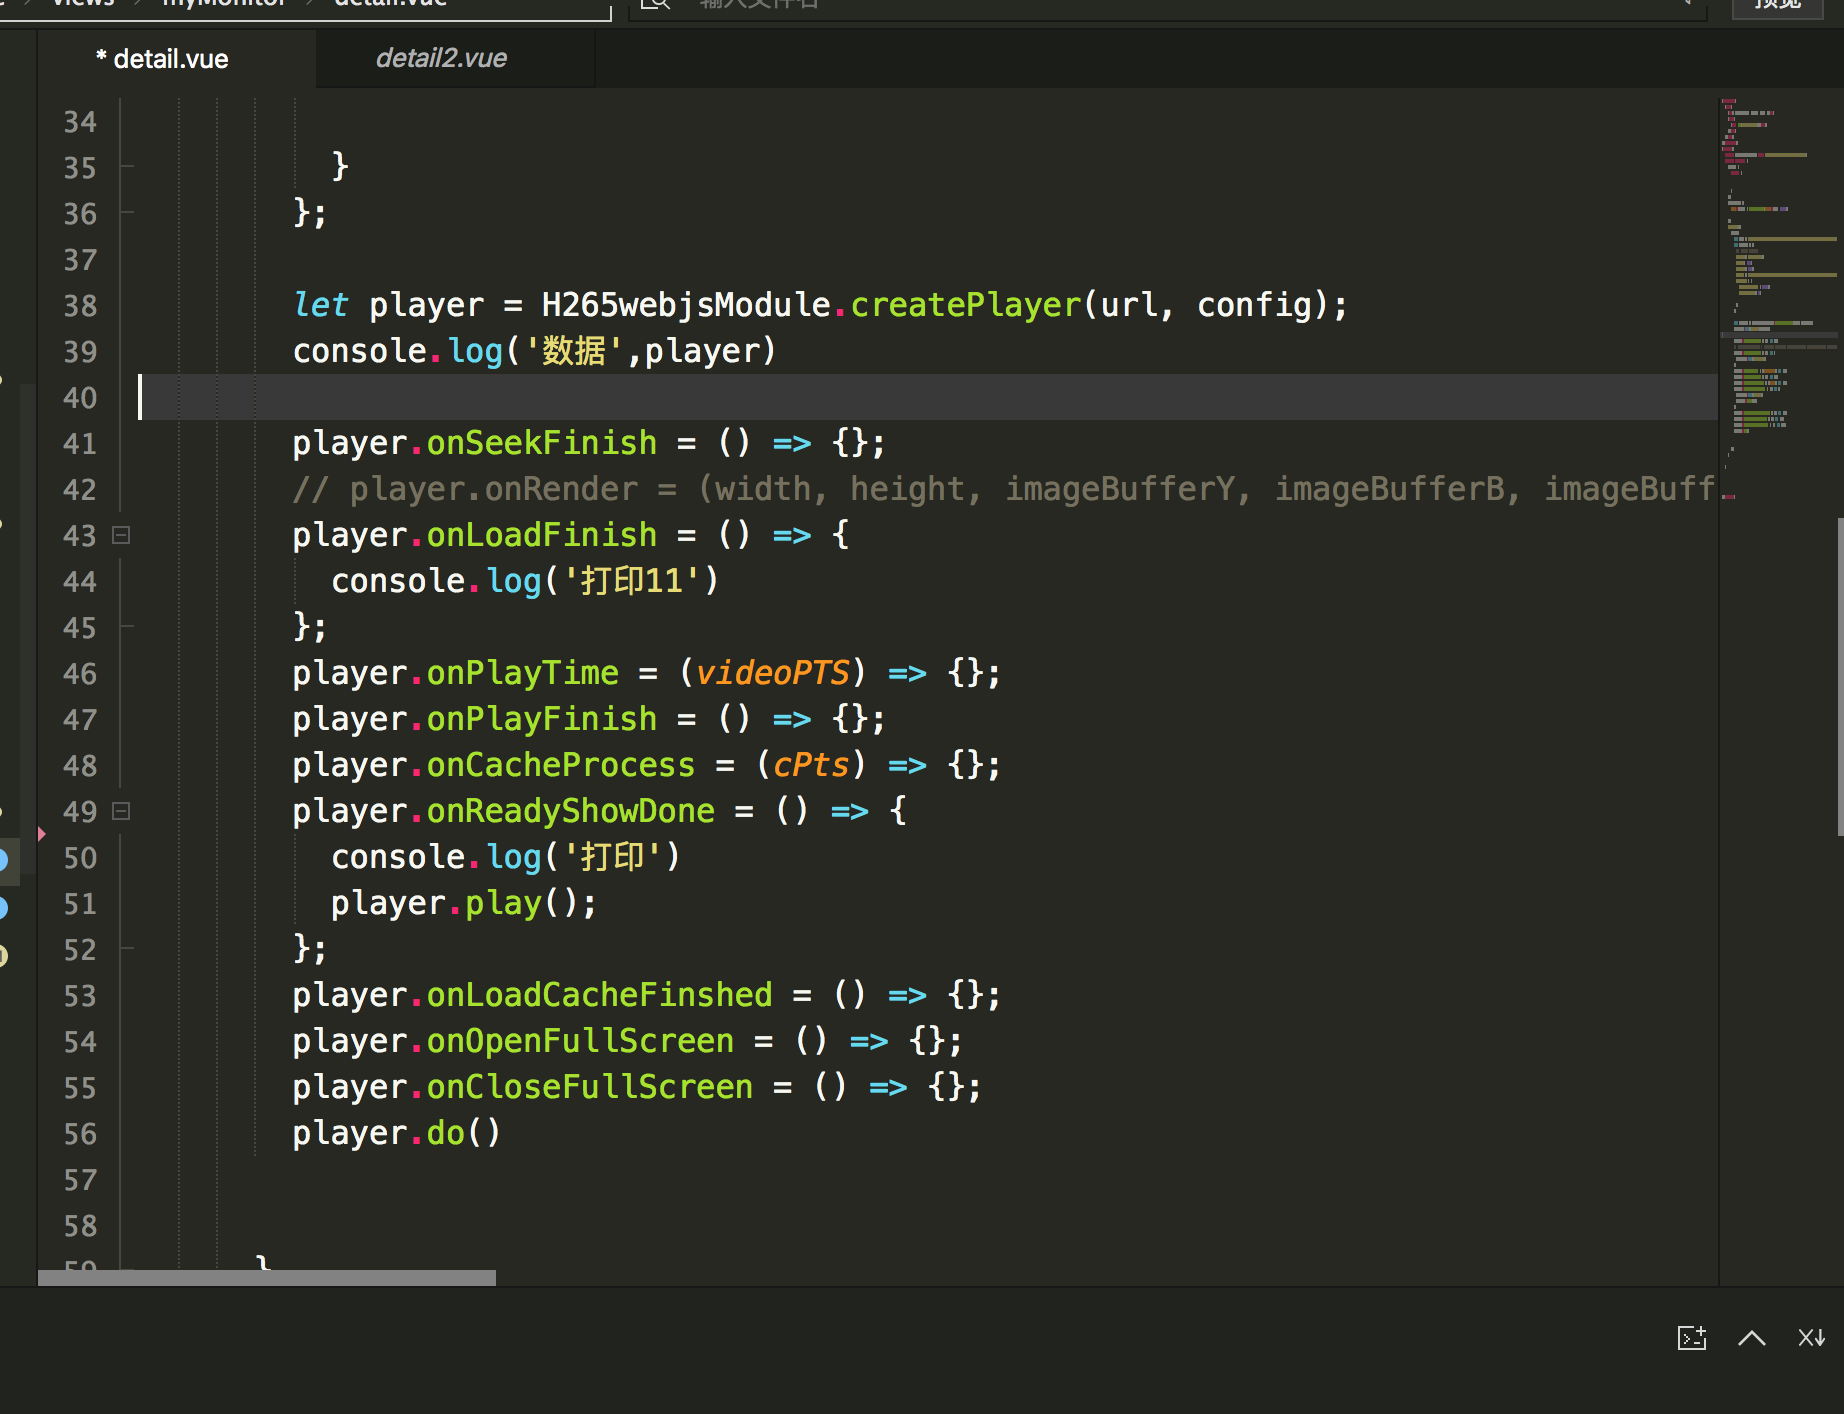Click the blue breakpoint dot beside line 51
Image resolution: width=1844 pixels, height=1414 pixels.
pyautogui.click(x=5, y=908)
